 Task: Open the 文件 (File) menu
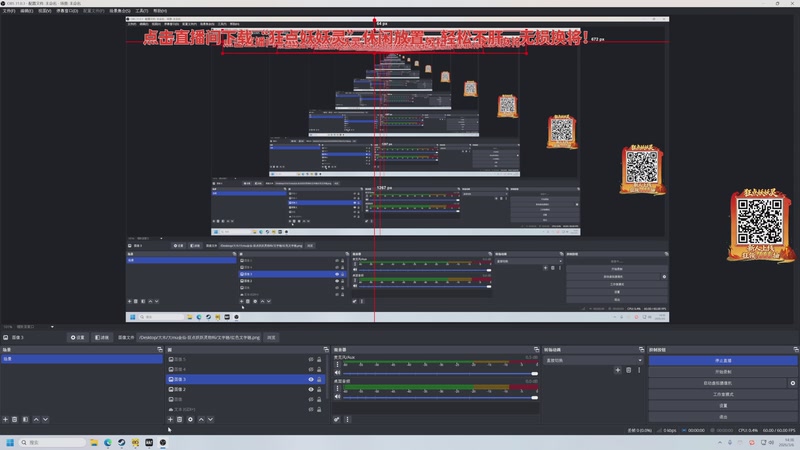point(9,11)
